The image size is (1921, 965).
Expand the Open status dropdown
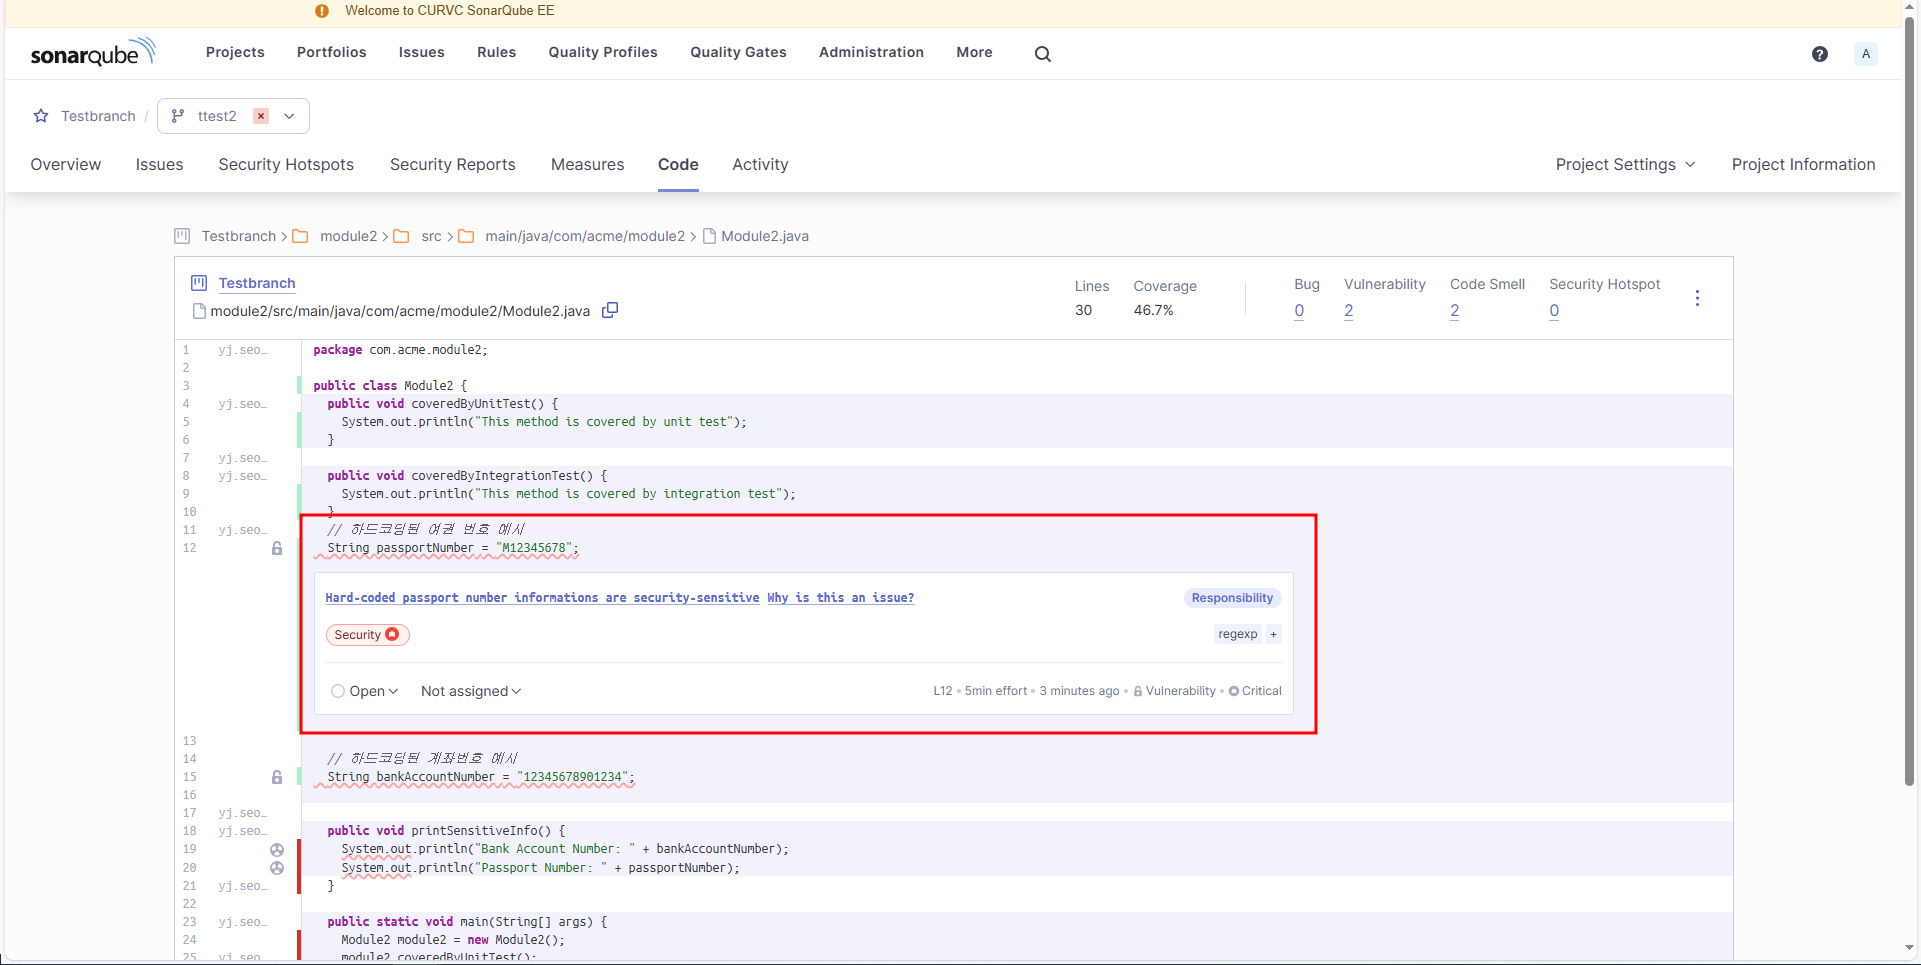tap(365, 691)
